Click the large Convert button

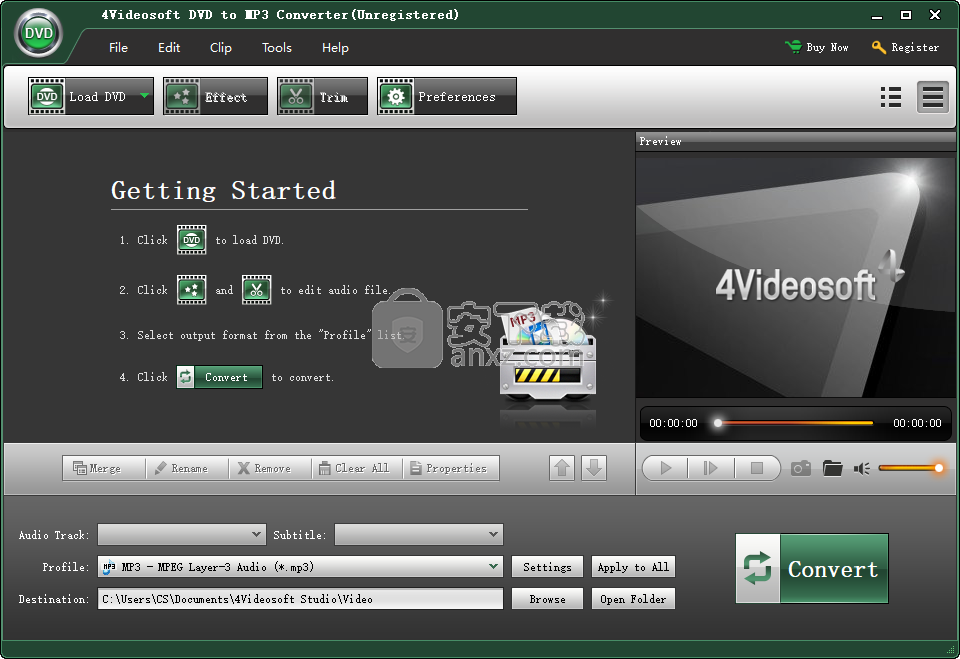812,568
